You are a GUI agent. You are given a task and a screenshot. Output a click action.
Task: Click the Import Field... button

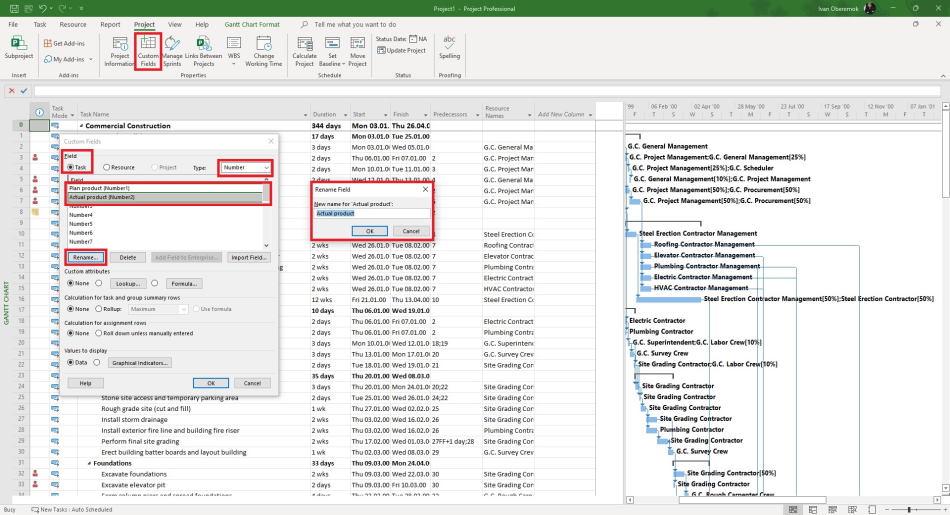pos(248,258)
